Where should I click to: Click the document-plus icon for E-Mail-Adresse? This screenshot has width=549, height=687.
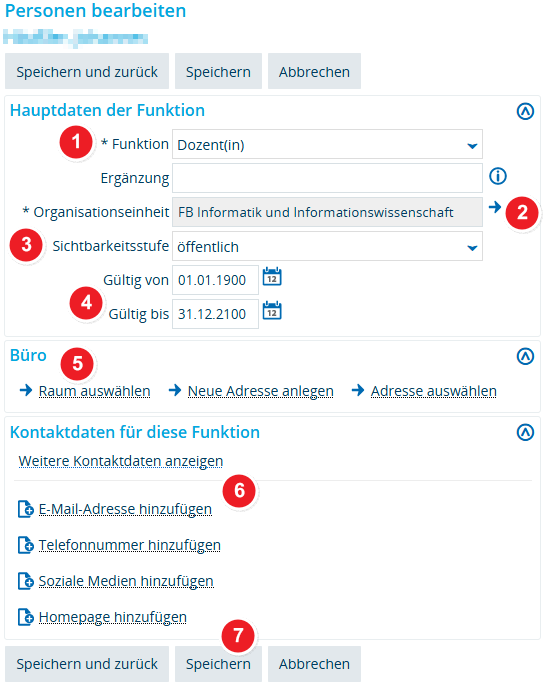coord(26,509)
